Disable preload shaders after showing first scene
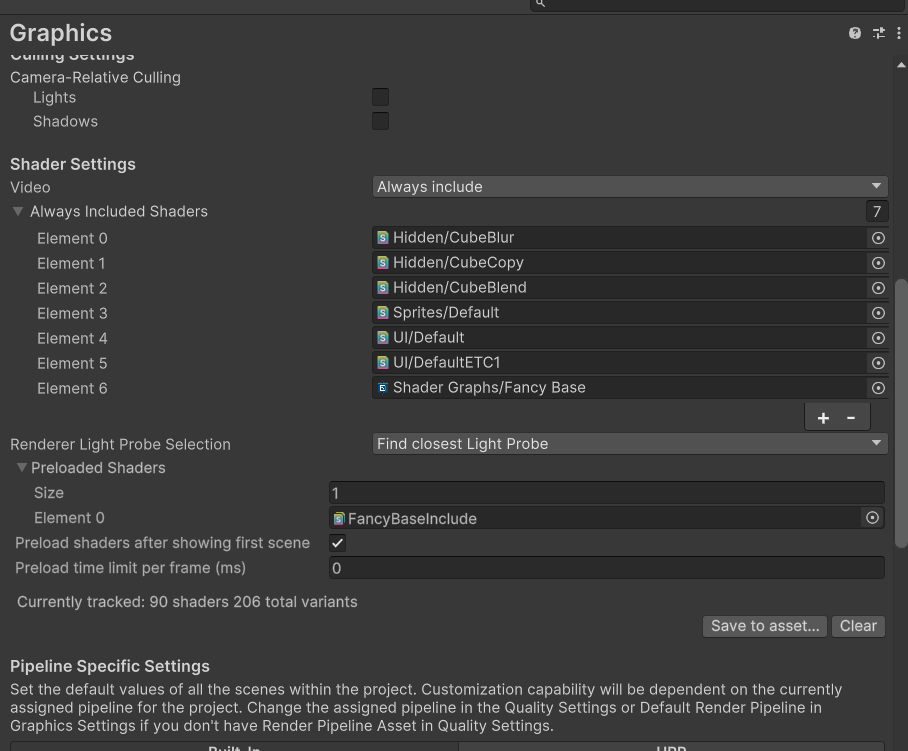 pos(337,542)
